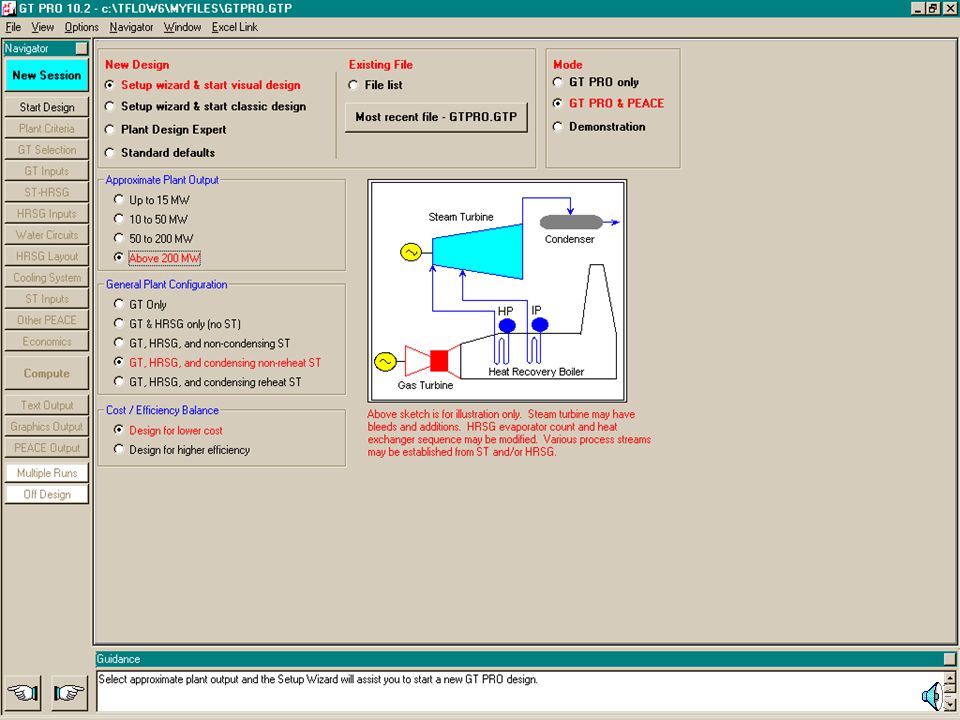Click the Start Design button
The width and height of the screenshot is (960, 720).
(x=47, y=107)
